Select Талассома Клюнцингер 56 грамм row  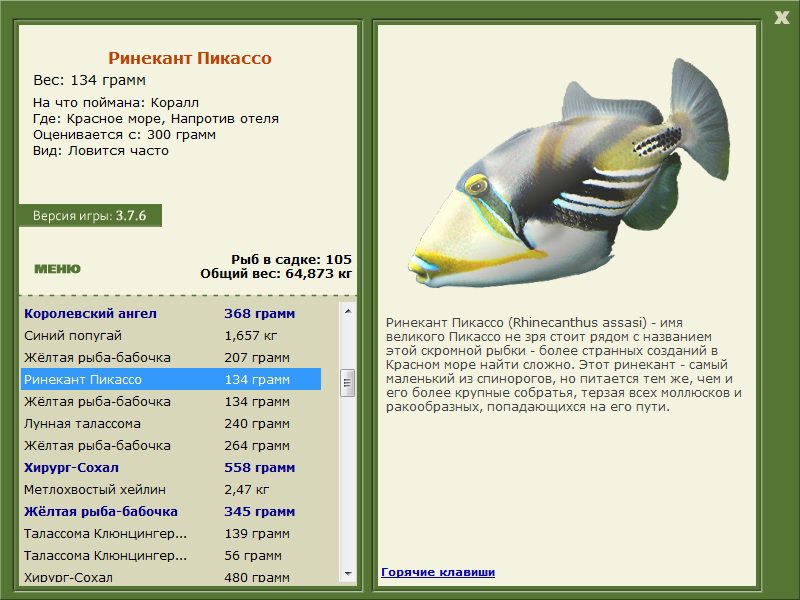pyautogui.click(x=171, y=555)
